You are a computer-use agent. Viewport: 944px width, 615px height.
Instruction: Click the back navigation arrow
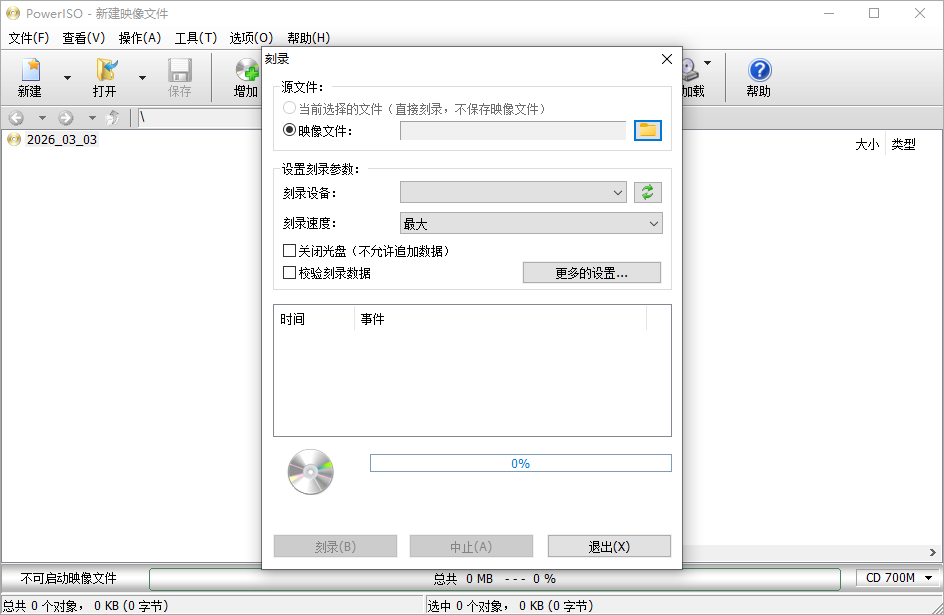(16, 116)
